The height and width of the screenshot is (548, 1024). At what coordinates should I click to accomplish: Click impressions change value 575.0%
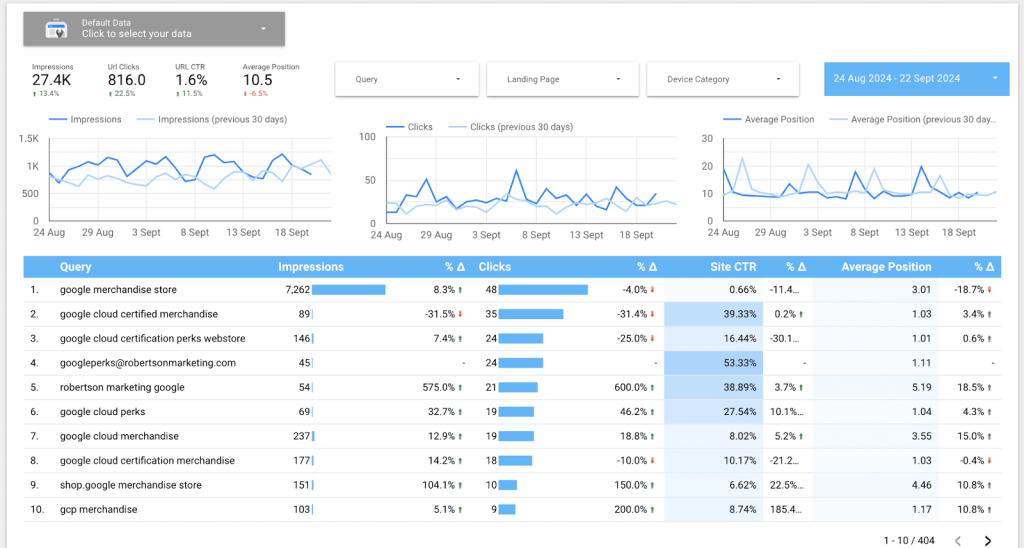click(x=439, y=387)
